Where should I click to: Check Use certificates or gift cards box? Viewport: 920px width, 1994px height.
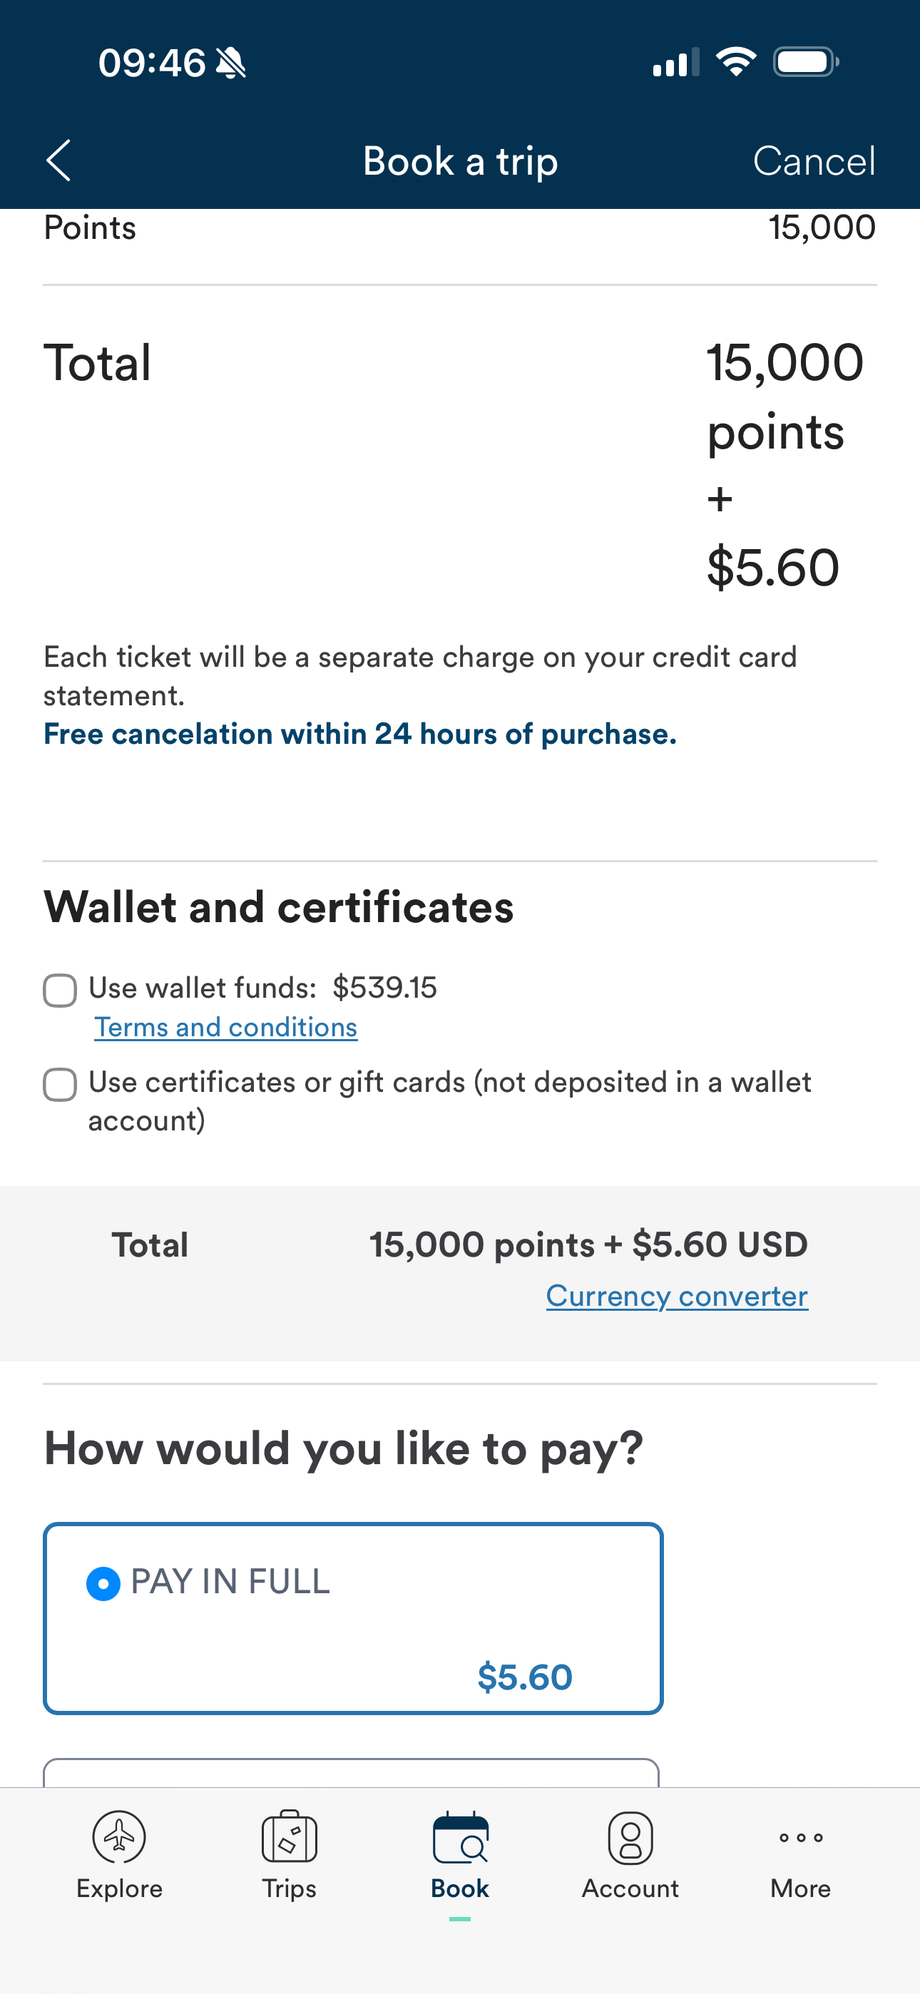pos(60,1084)
